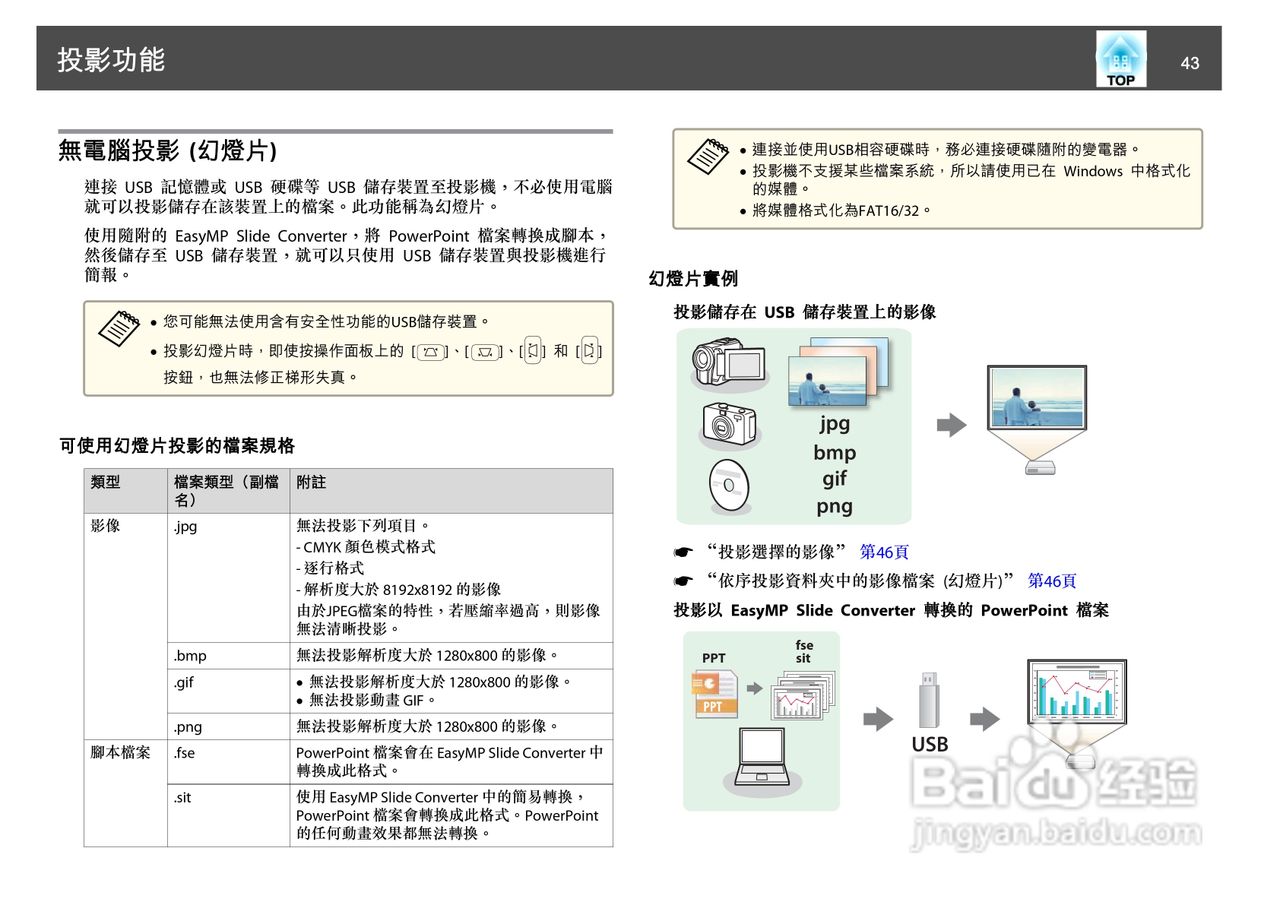Click the stacked beach photos thumbnail

tap(838, 371)
